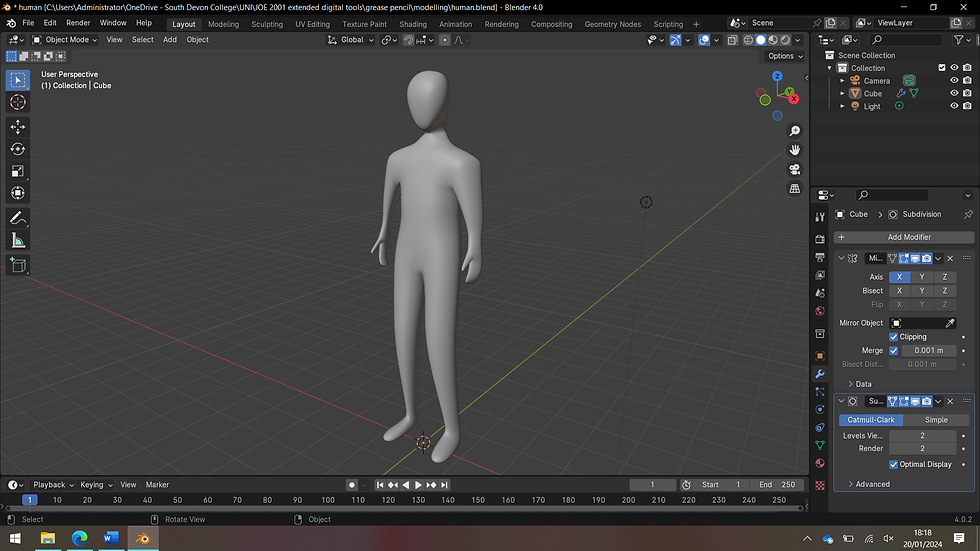Open the File menu

coord(28,22)
